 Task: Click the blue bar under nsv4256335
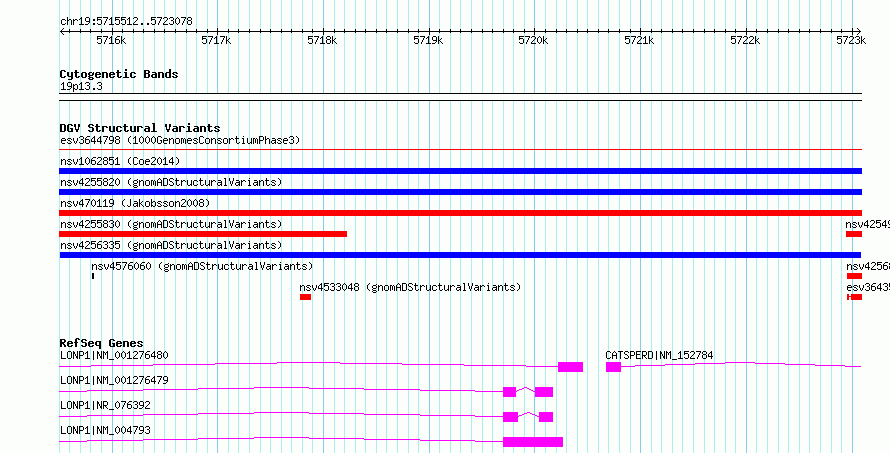click(x=460, y=255)
